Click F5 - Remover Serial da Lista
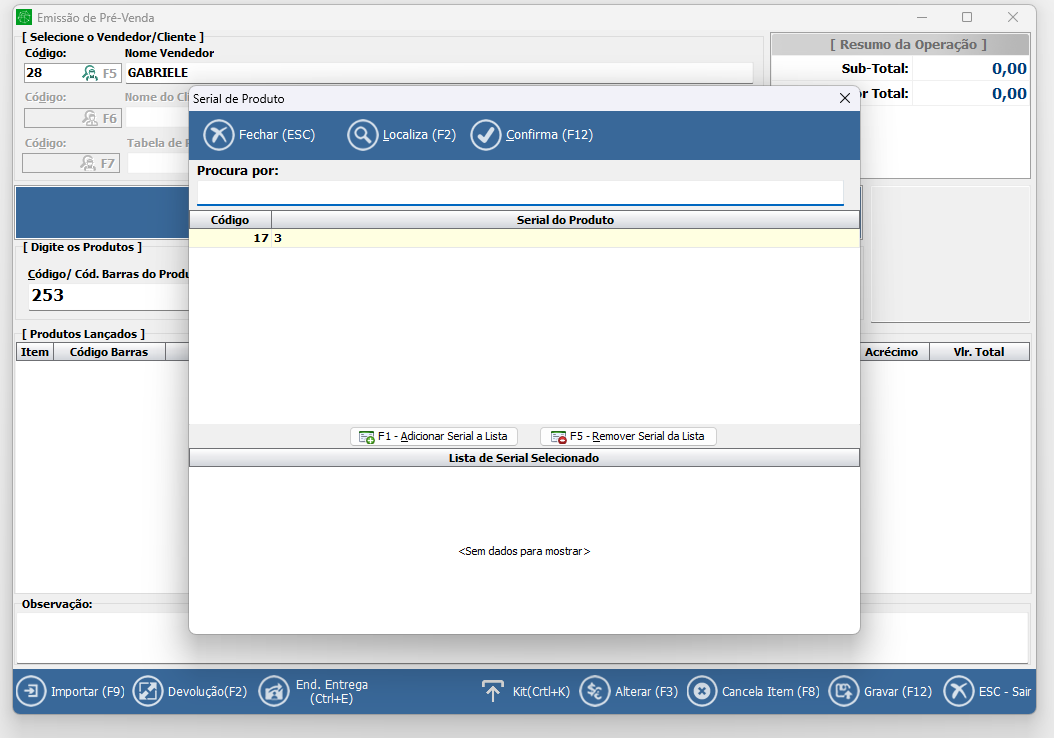 [628, 436]
